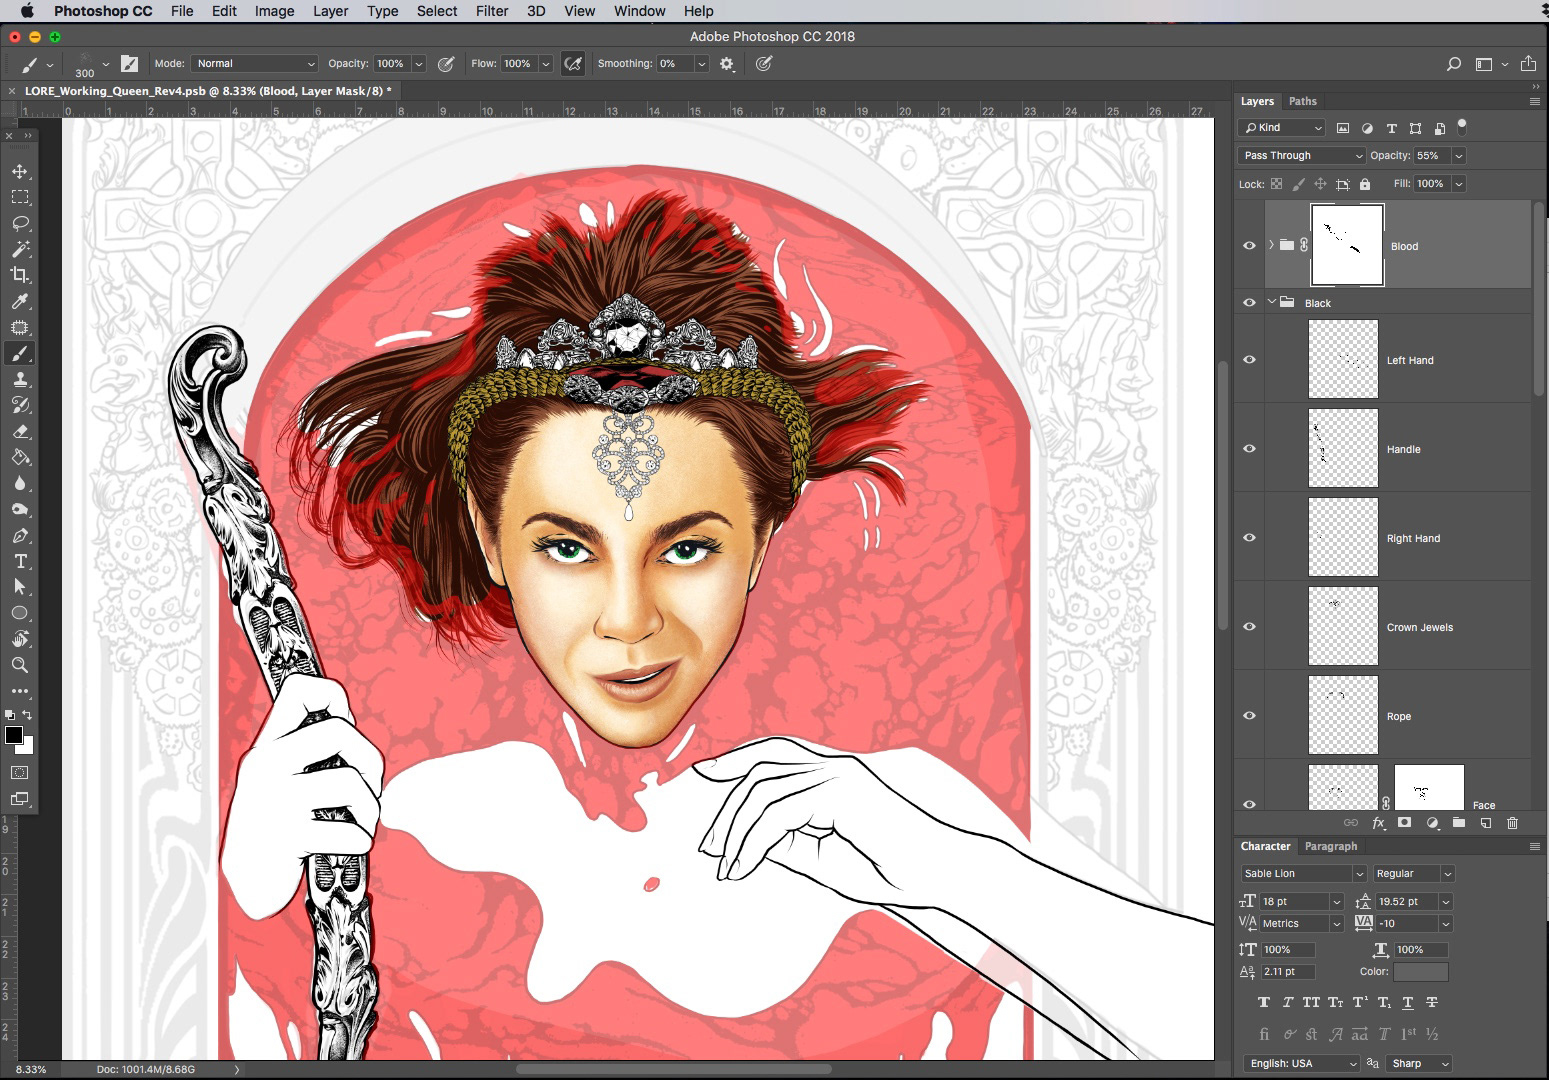Enable airbrush-style build-up

coord(573,63)
